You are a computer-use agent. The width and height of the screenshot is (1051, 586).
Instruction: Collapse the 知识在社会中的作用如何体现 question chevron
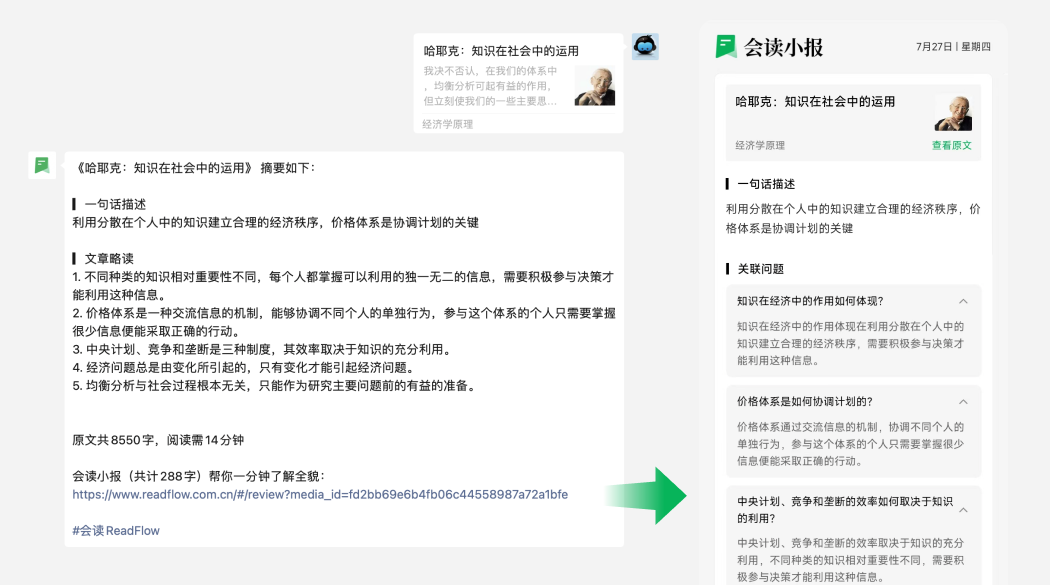(x=962, y=301)
